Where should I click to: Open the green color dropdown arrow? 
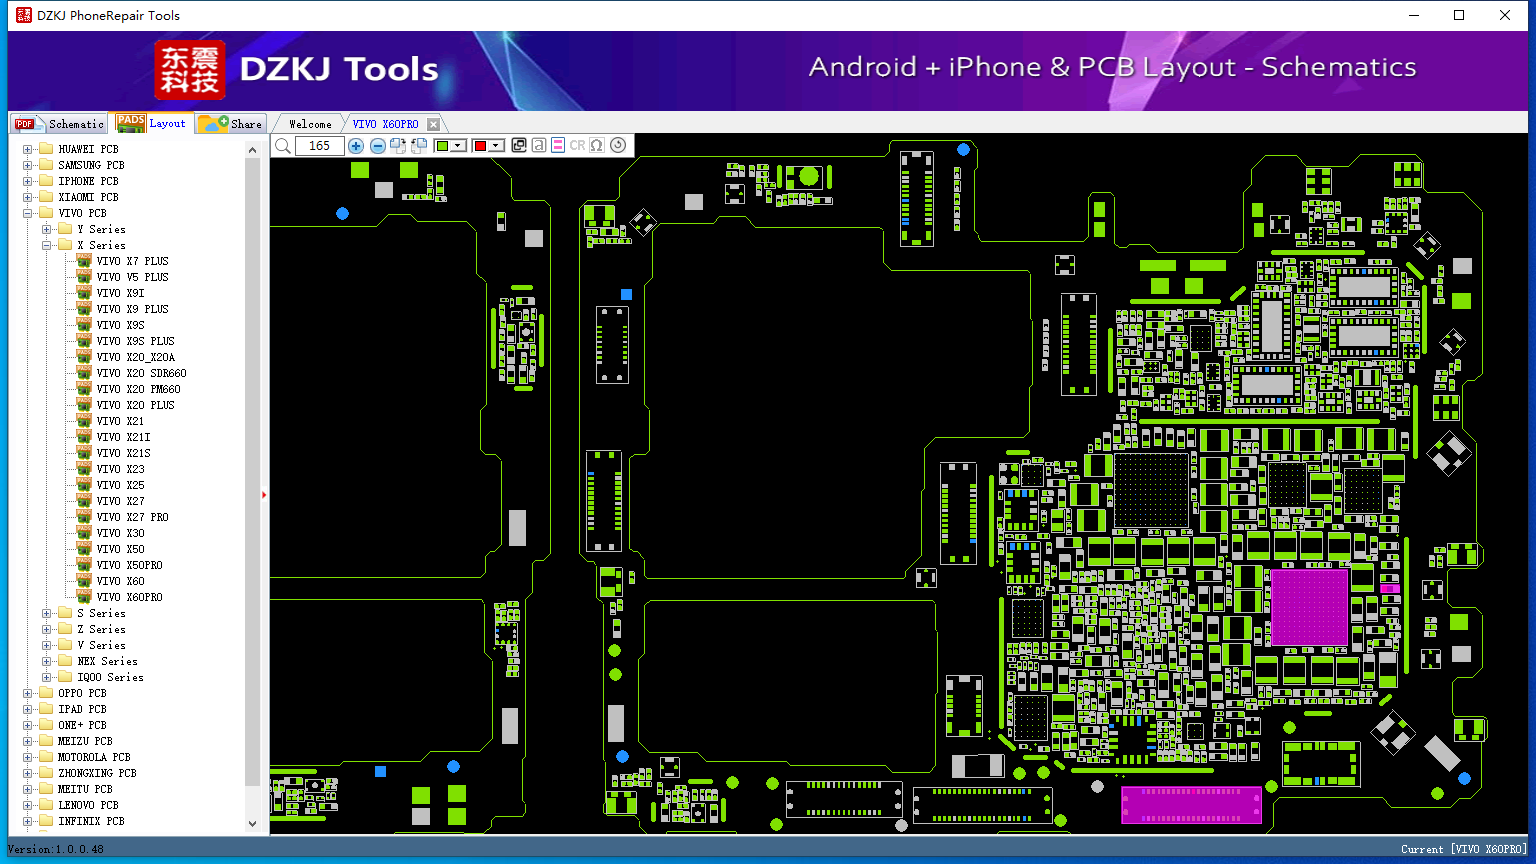tap(459, 146)
